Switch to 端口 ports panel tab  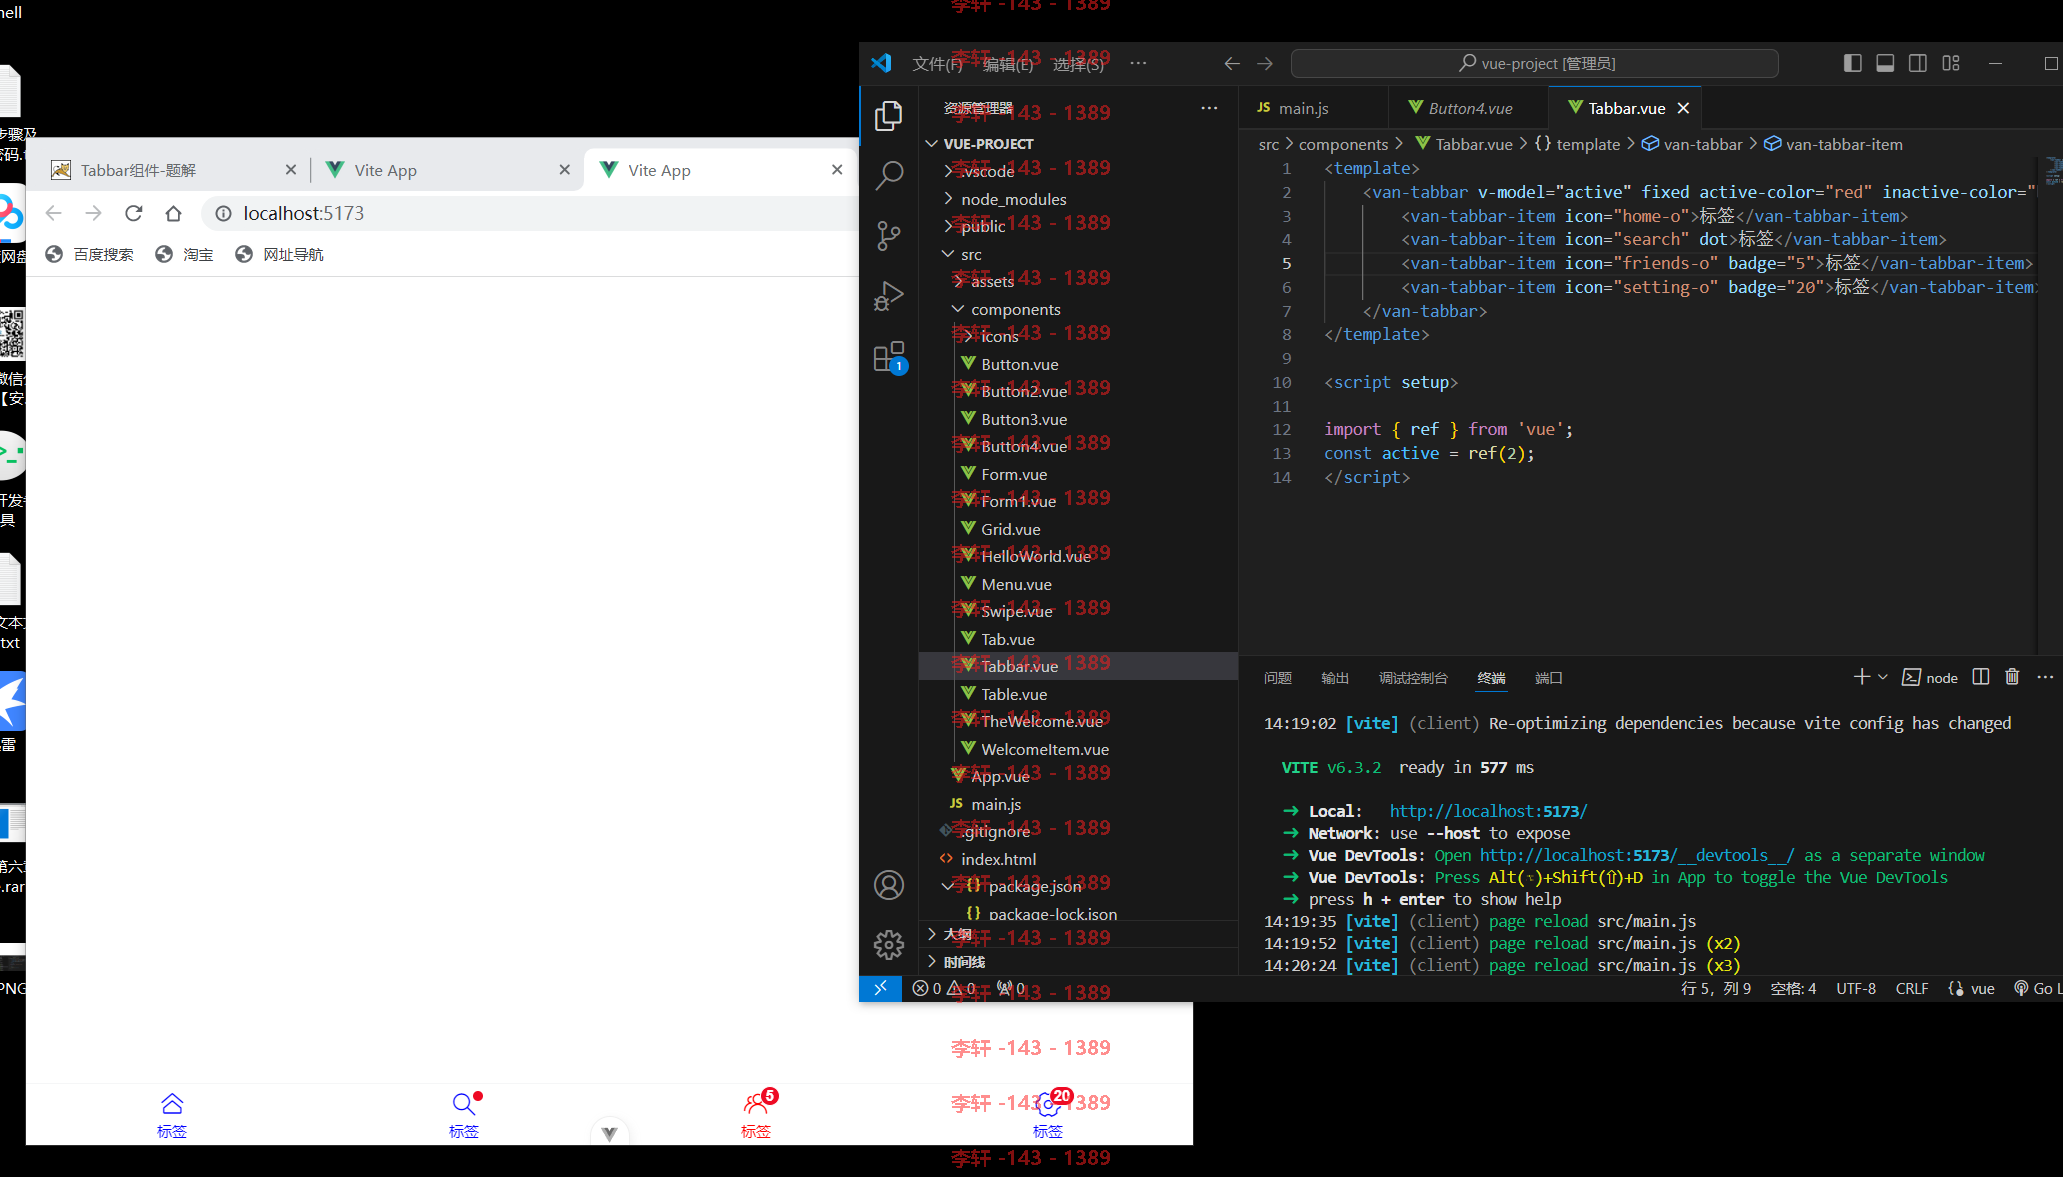(x=1548, y=678)
